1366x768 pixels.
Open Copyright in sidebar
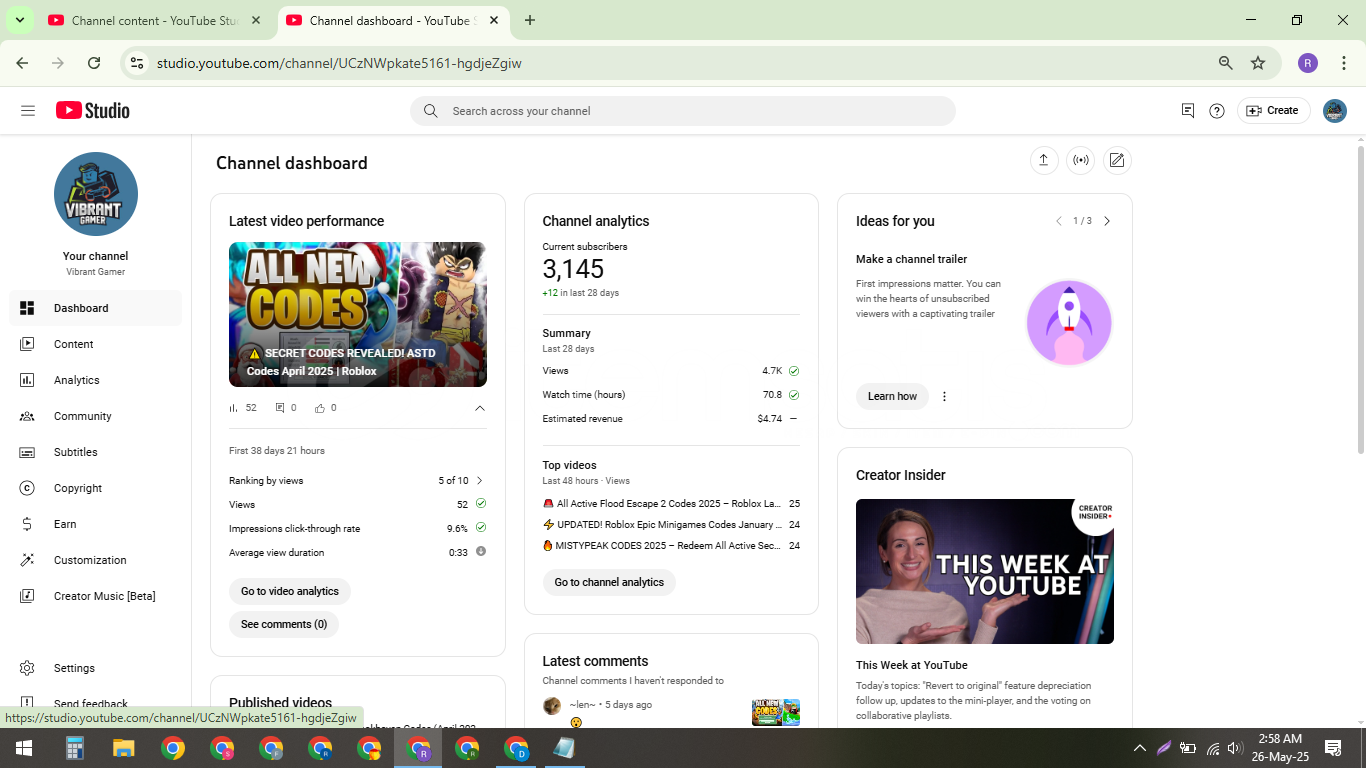96,488
